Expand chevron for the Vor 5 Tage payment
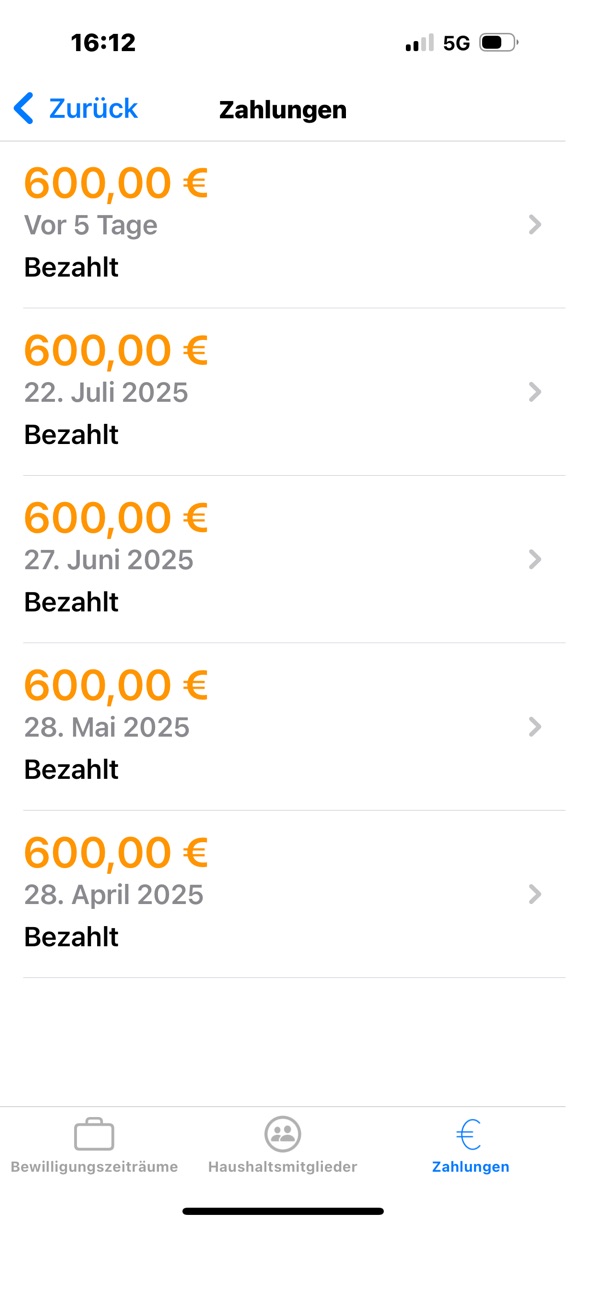The width and height of the screenshot is (596, 1290). click(535, 225)
